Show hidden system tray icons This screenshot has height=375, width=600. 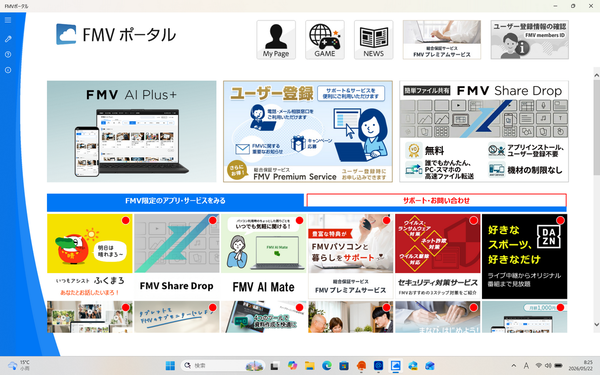(514, 366)
